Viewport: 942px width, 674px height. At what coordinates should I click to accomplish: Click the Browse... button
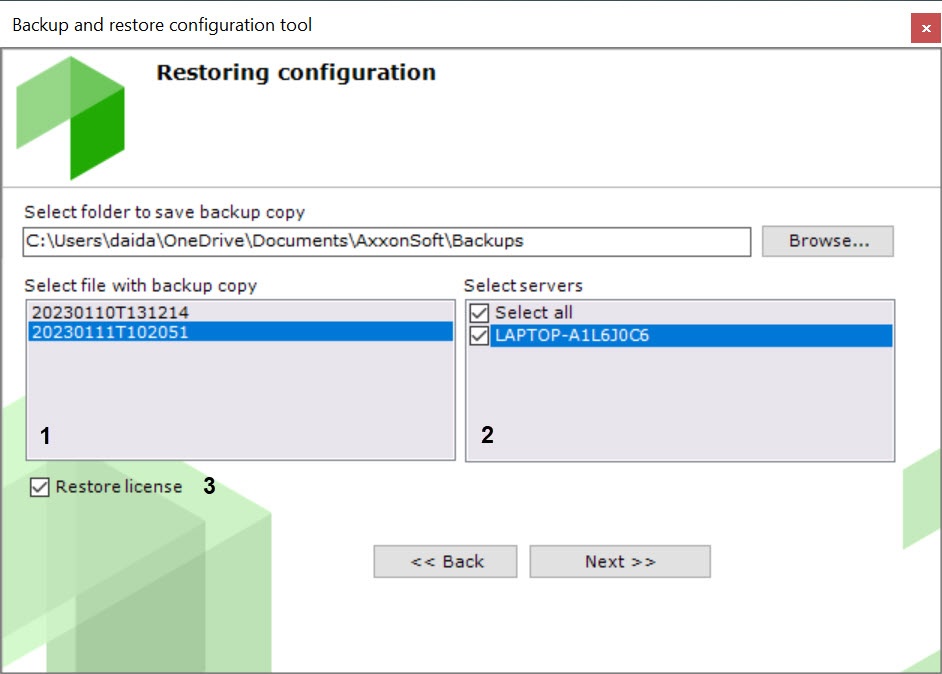pyautogui.click(x=827, y=241)
